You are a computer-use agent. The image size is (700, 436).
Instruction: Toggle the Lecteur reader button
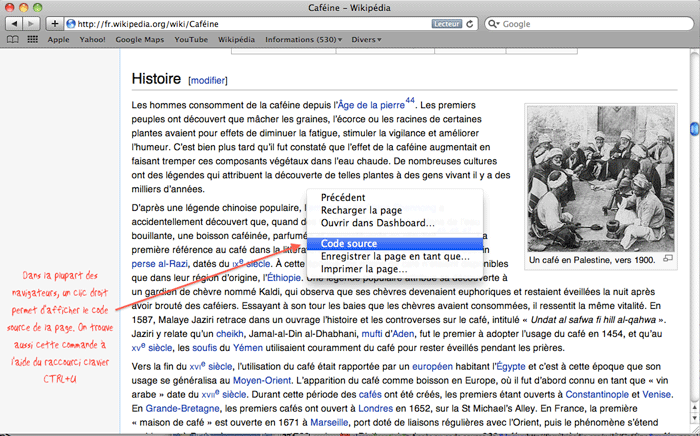pyautogui.click(x=447, y=23)
